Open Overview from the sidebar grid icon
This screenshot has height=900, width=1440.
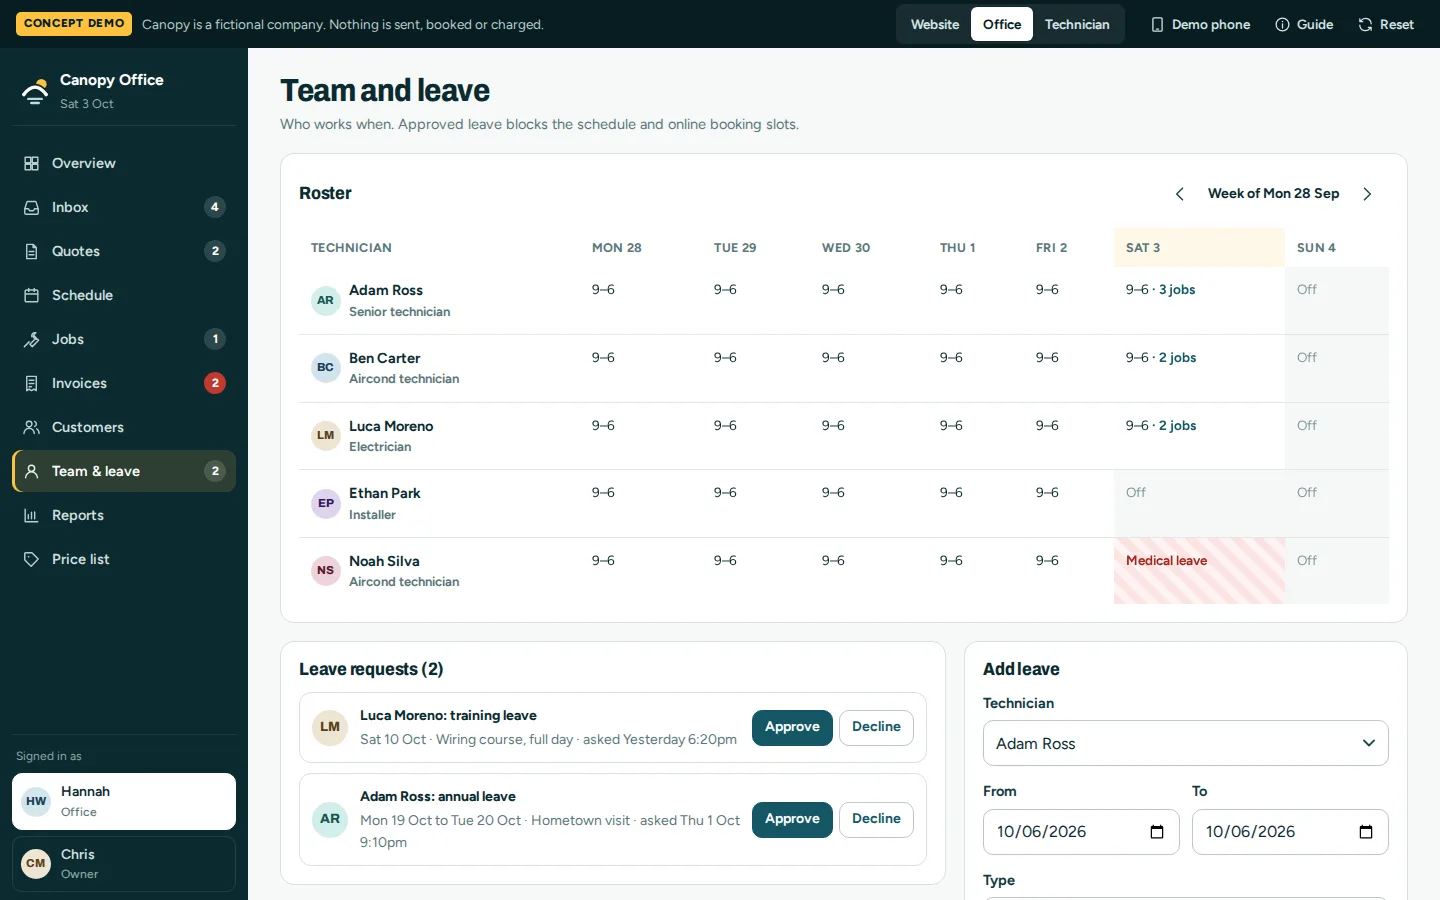pyautogui.click(x=32, y=163)
